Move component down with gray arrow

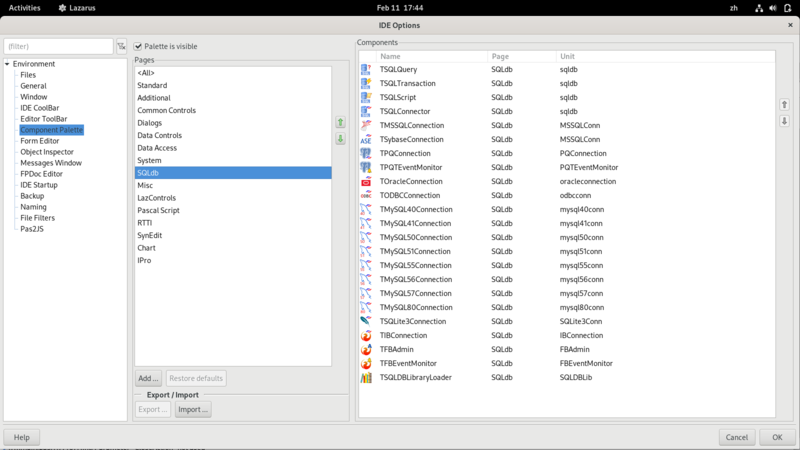(x=784, y=121)
